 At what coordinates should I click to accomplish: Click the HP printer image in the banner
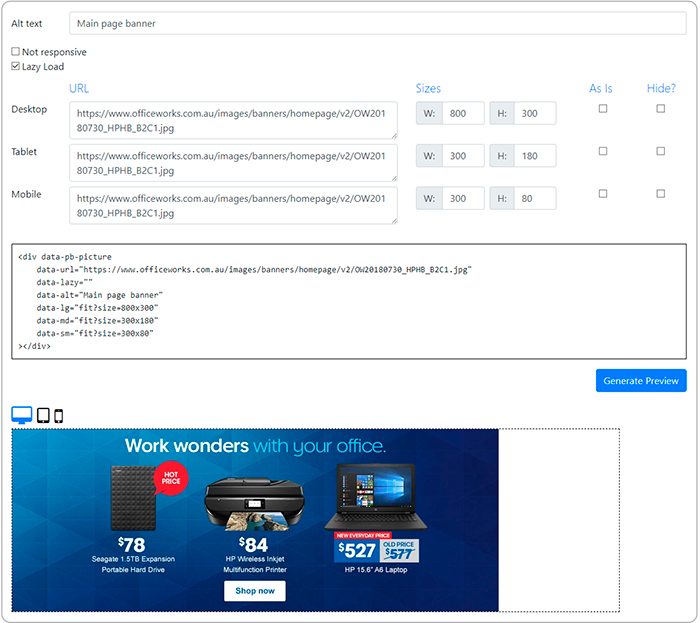tap(254, 504)
